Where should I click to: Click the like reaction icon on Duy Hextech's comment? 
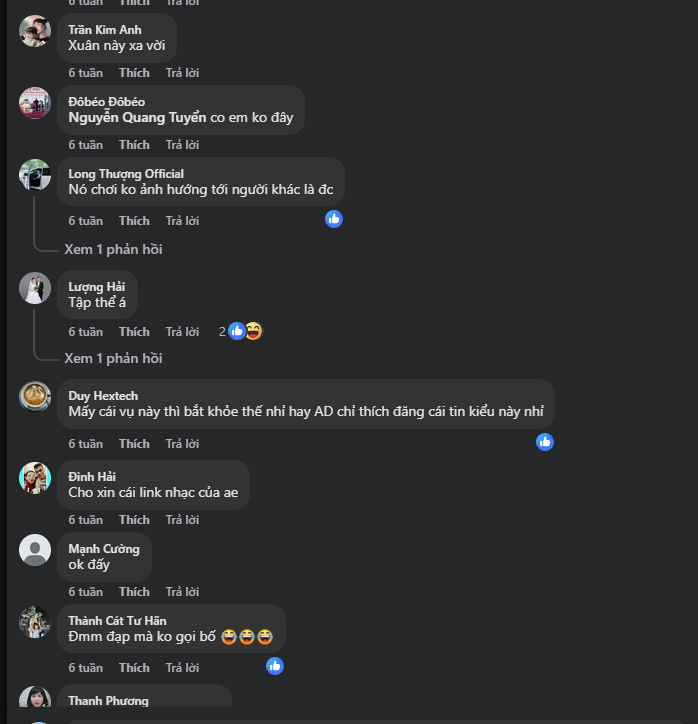click(x=545, y=441)
